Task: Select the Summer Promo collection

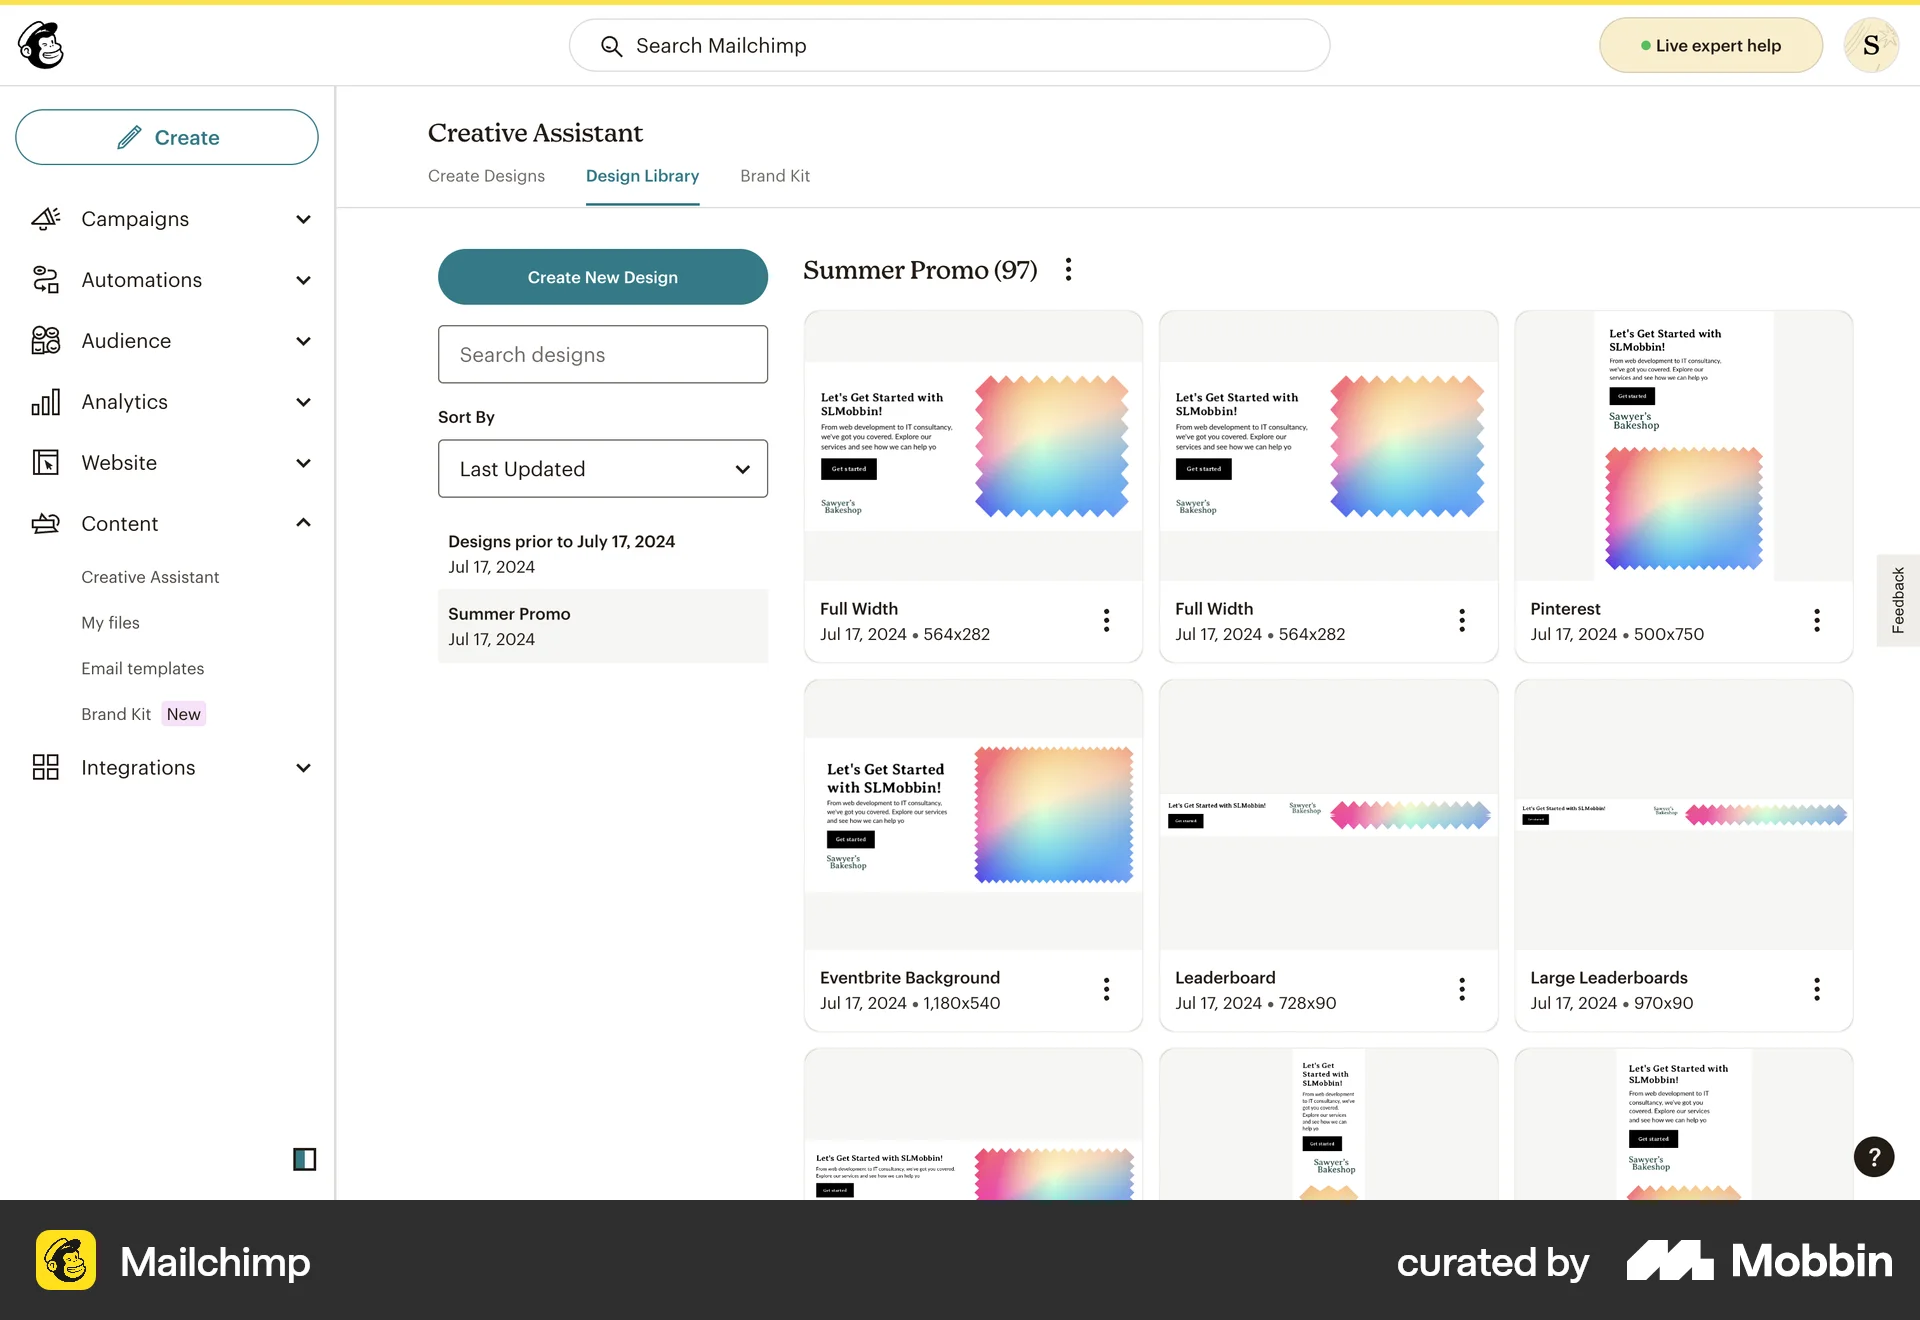Action: 603,626
